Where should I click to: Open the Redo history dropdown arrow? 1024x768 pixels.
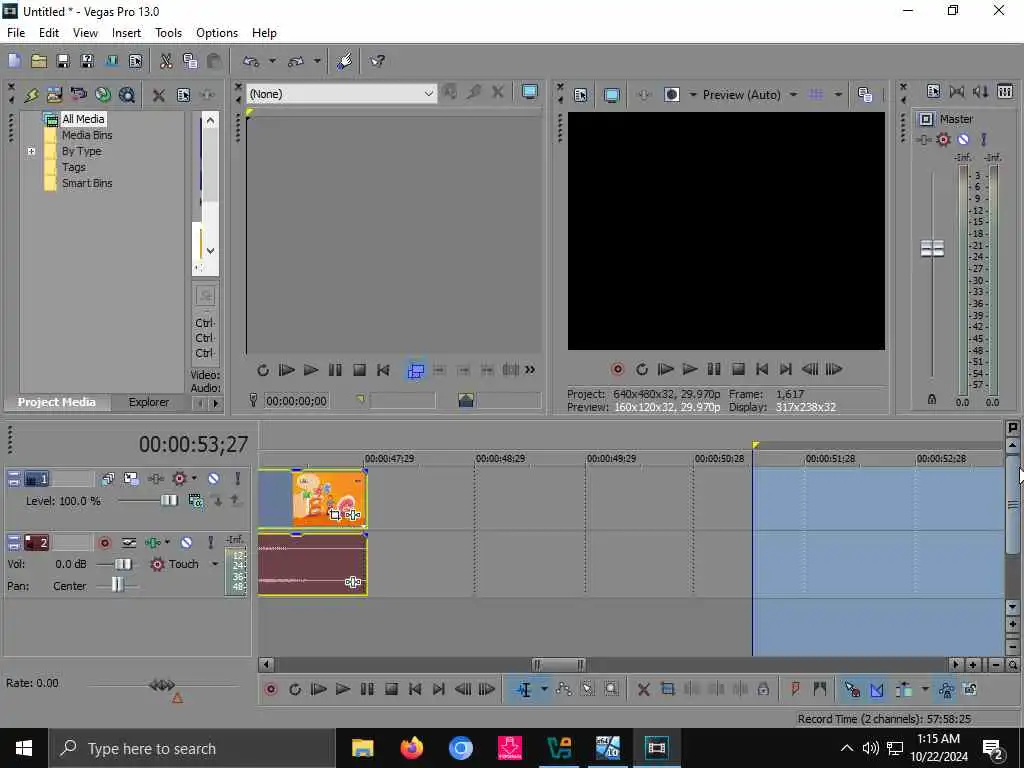click(317, 61)
